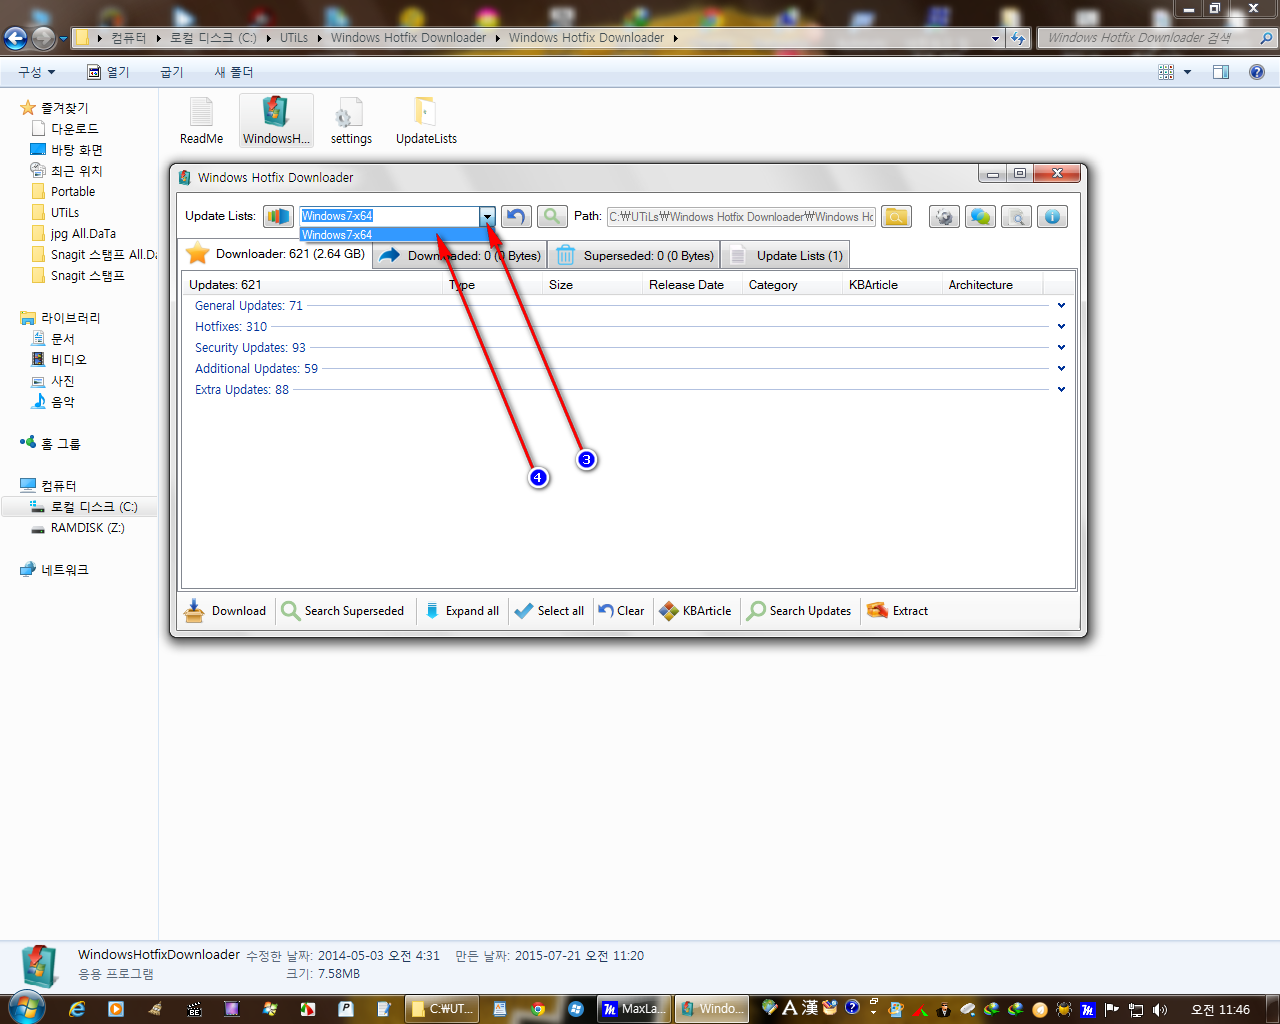Viewport: 1280px width, 1024px height.
Task: Select the settings file in Explorer
Action: click(351, 121)
